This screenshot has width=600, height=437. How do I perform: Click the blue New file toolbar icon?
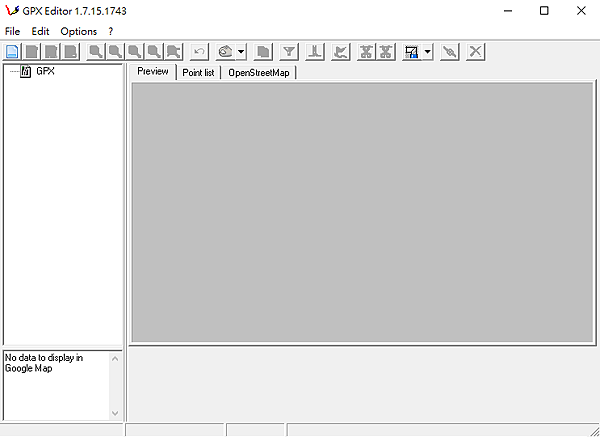click(x=12, y=52)
